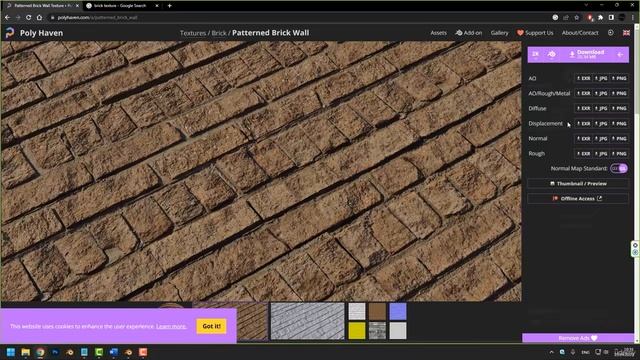
Task: Collapse download options with left arrow
Action: 620,55
